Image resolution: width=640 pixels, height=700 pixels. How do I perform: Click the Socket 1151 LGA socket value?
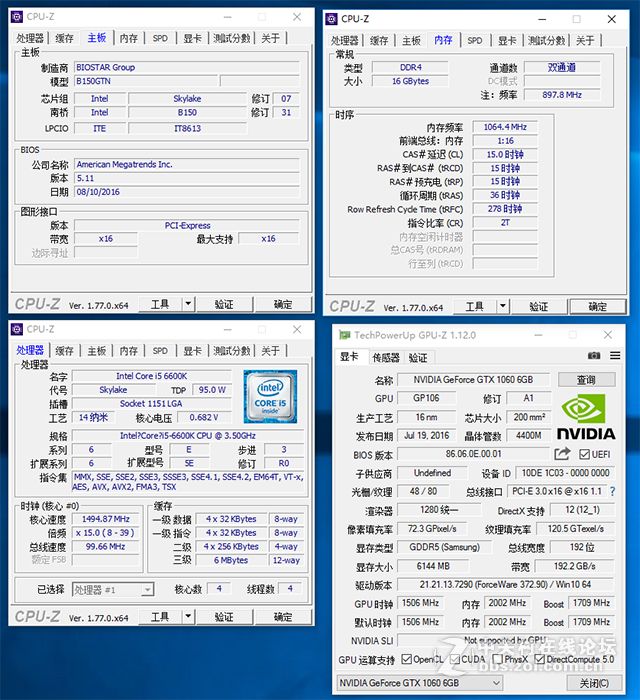[152, 404]
